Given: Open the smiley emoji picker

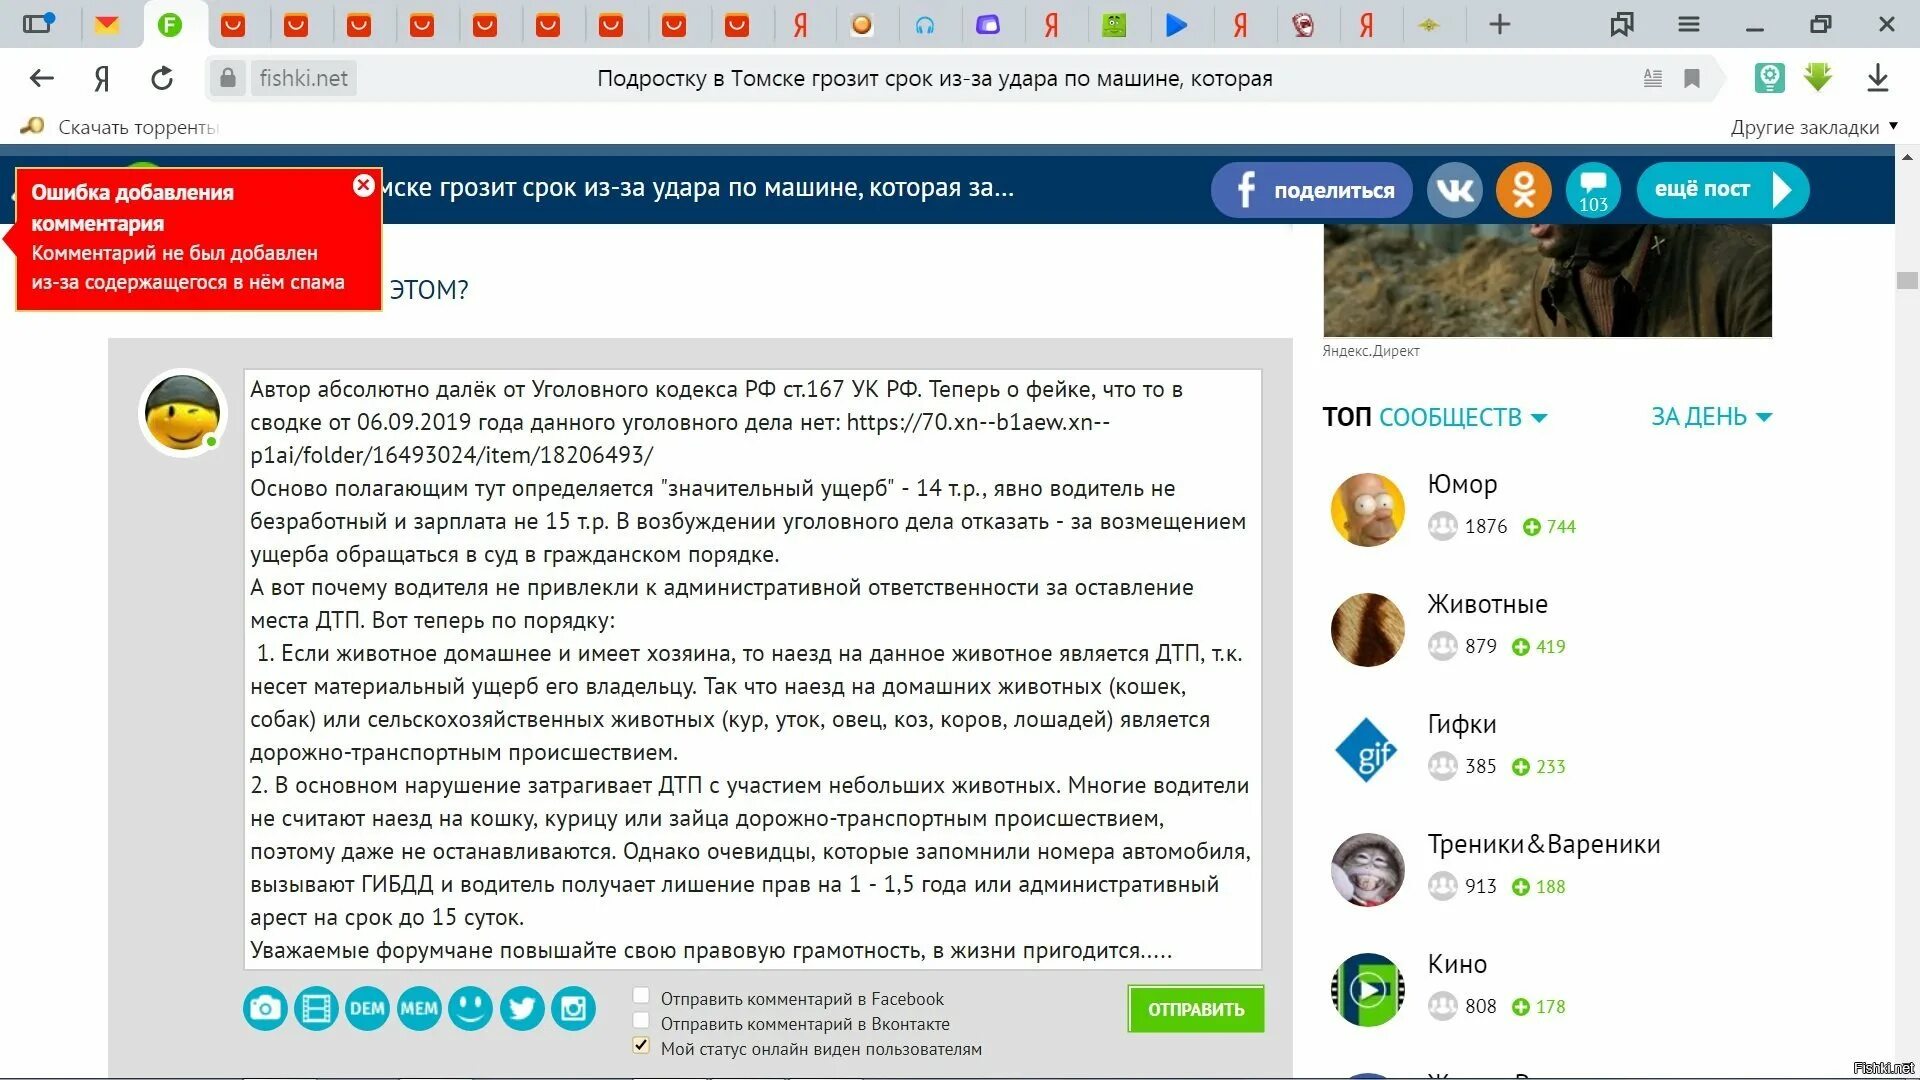Looking at the screenshot, I should pyautogui.click(x=470, y=1008).
